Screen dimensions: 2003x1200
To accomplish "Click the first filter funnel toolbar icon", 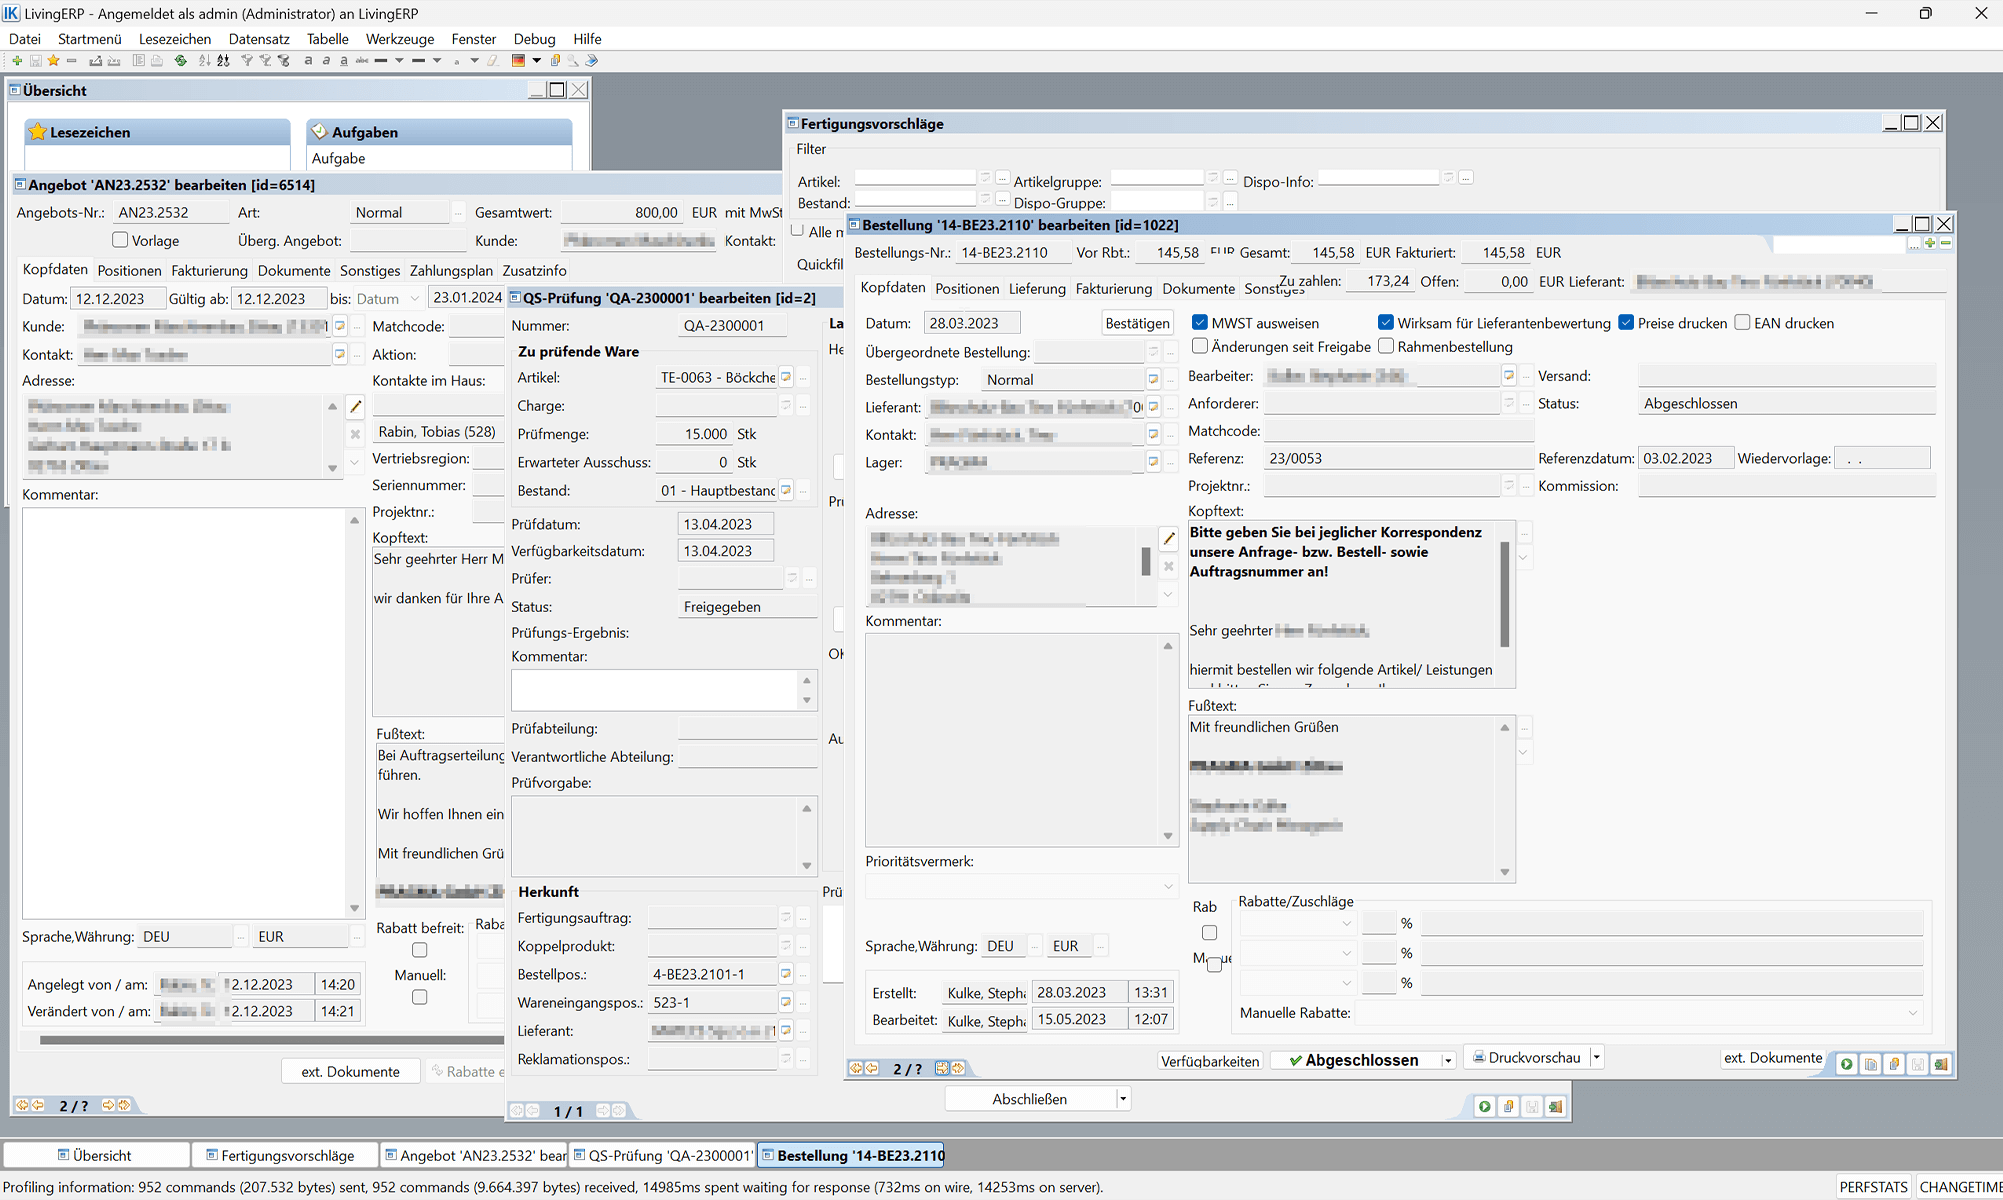I will pyautogui.click(x=247, y=61).
